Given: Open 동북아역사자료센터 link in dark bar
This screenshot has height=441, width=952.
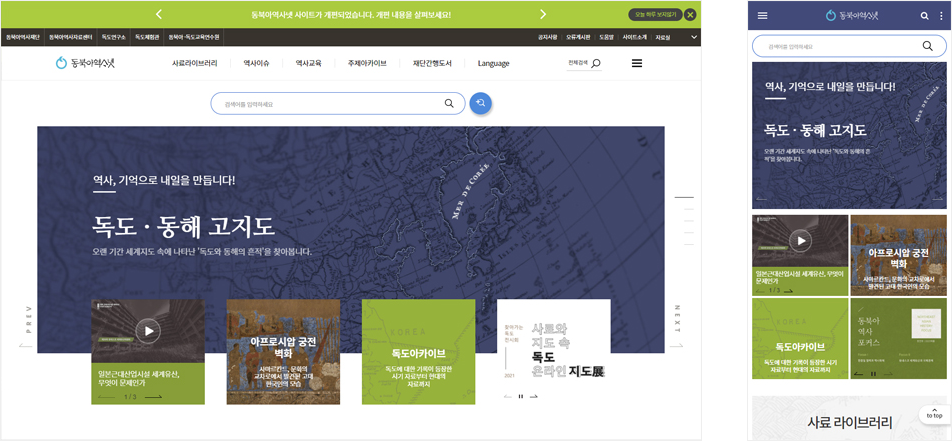Looking at the screenshot, I should (x=71, y=37).
